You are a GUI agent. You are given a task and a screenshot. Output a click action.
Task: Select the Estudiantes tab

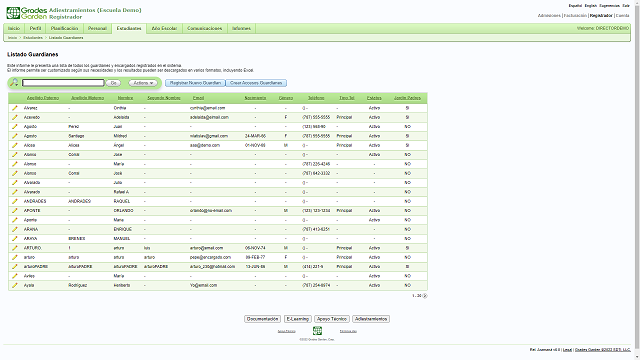129,29
